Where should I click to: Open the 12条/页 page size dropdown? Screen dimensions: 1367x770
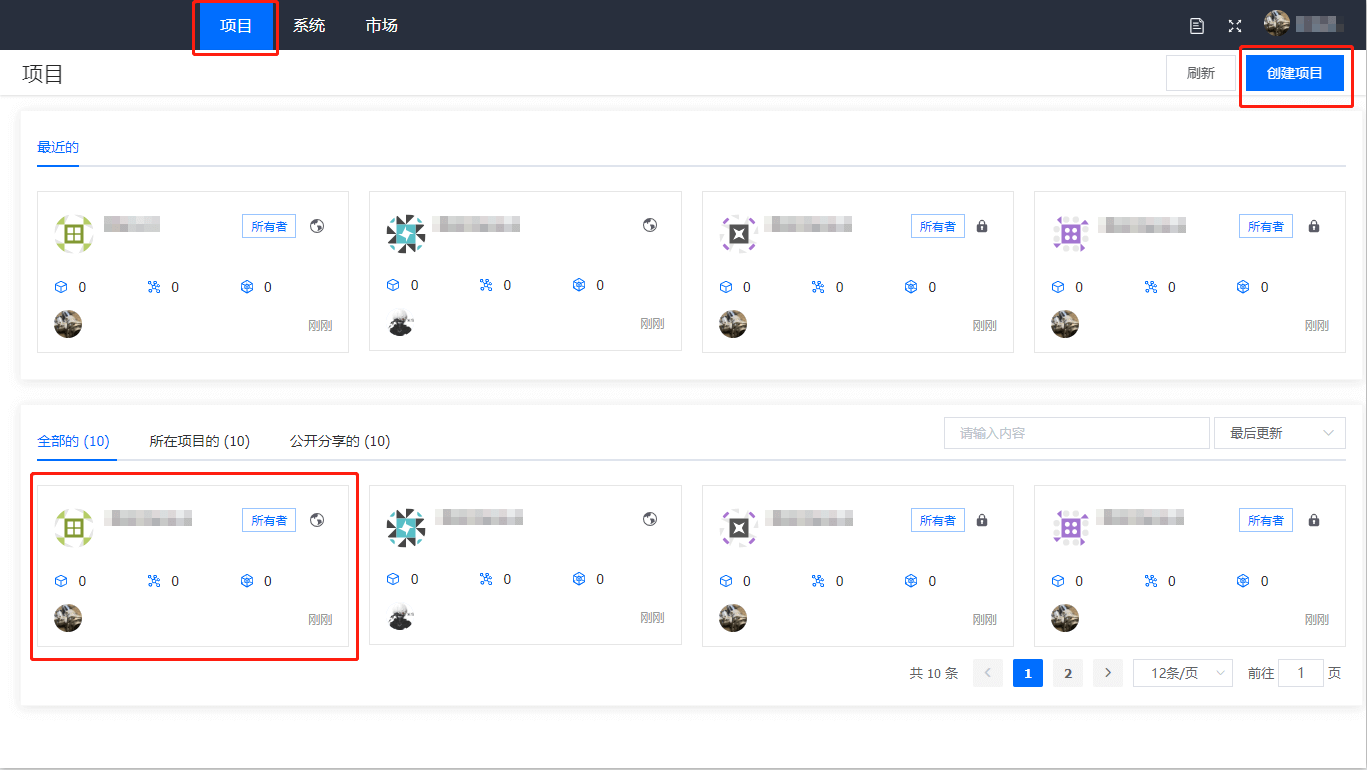(1183, 673)
